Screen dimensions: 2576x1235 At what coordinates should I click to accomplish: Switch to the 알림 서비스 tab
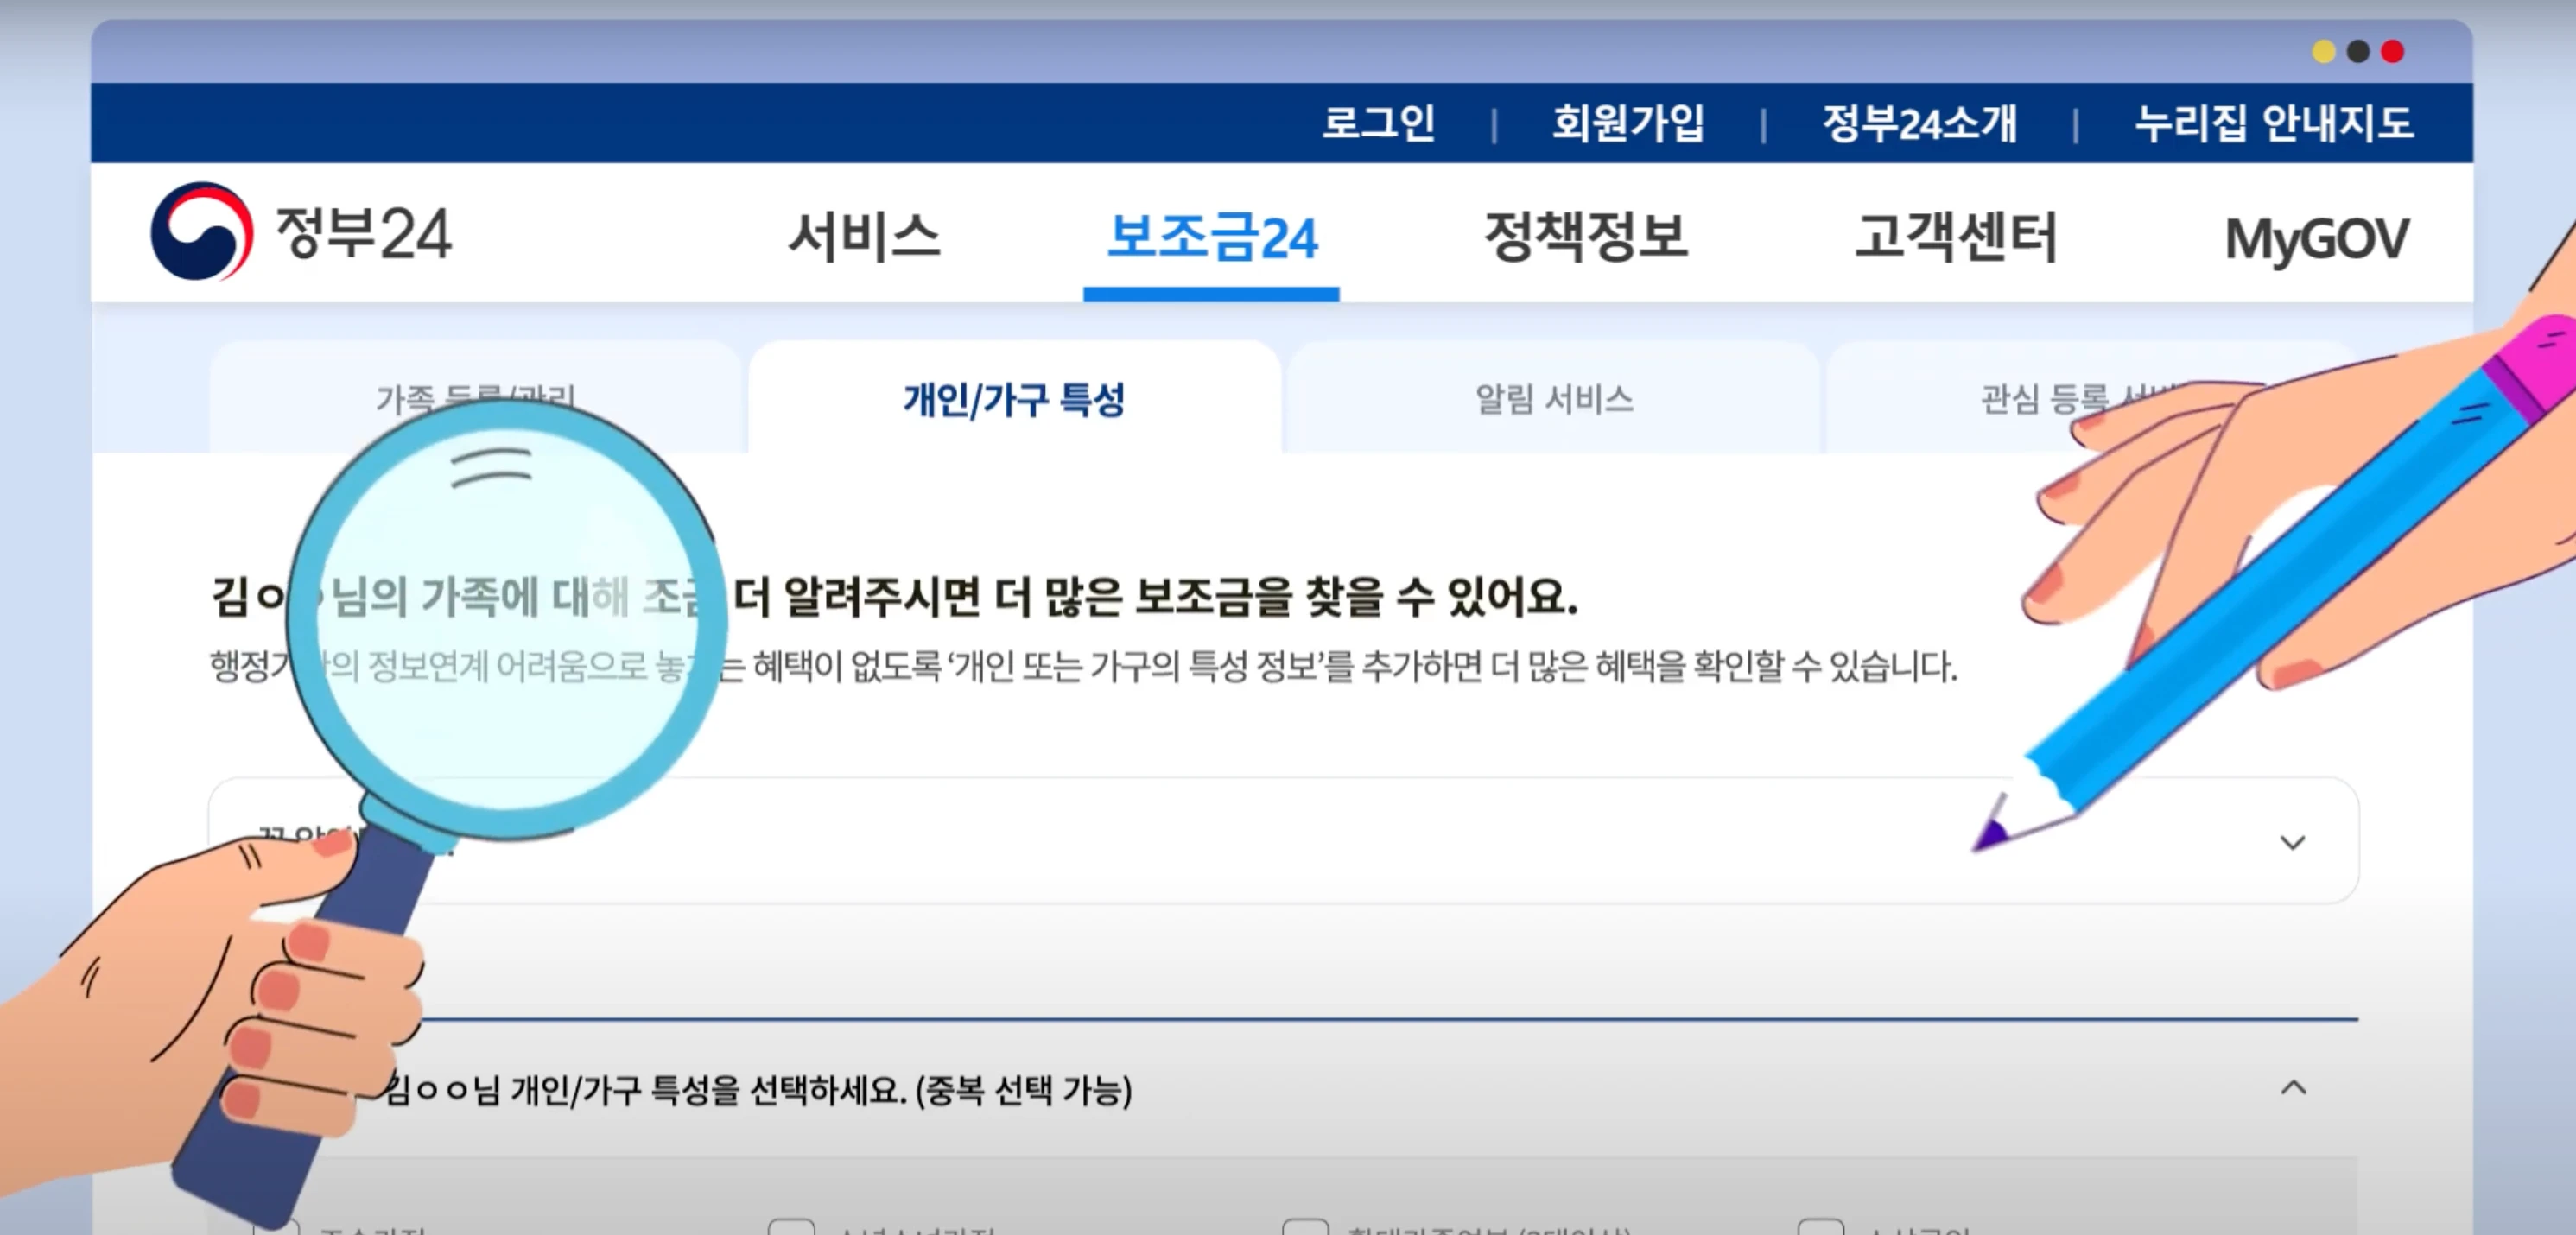pos(1554,398)
